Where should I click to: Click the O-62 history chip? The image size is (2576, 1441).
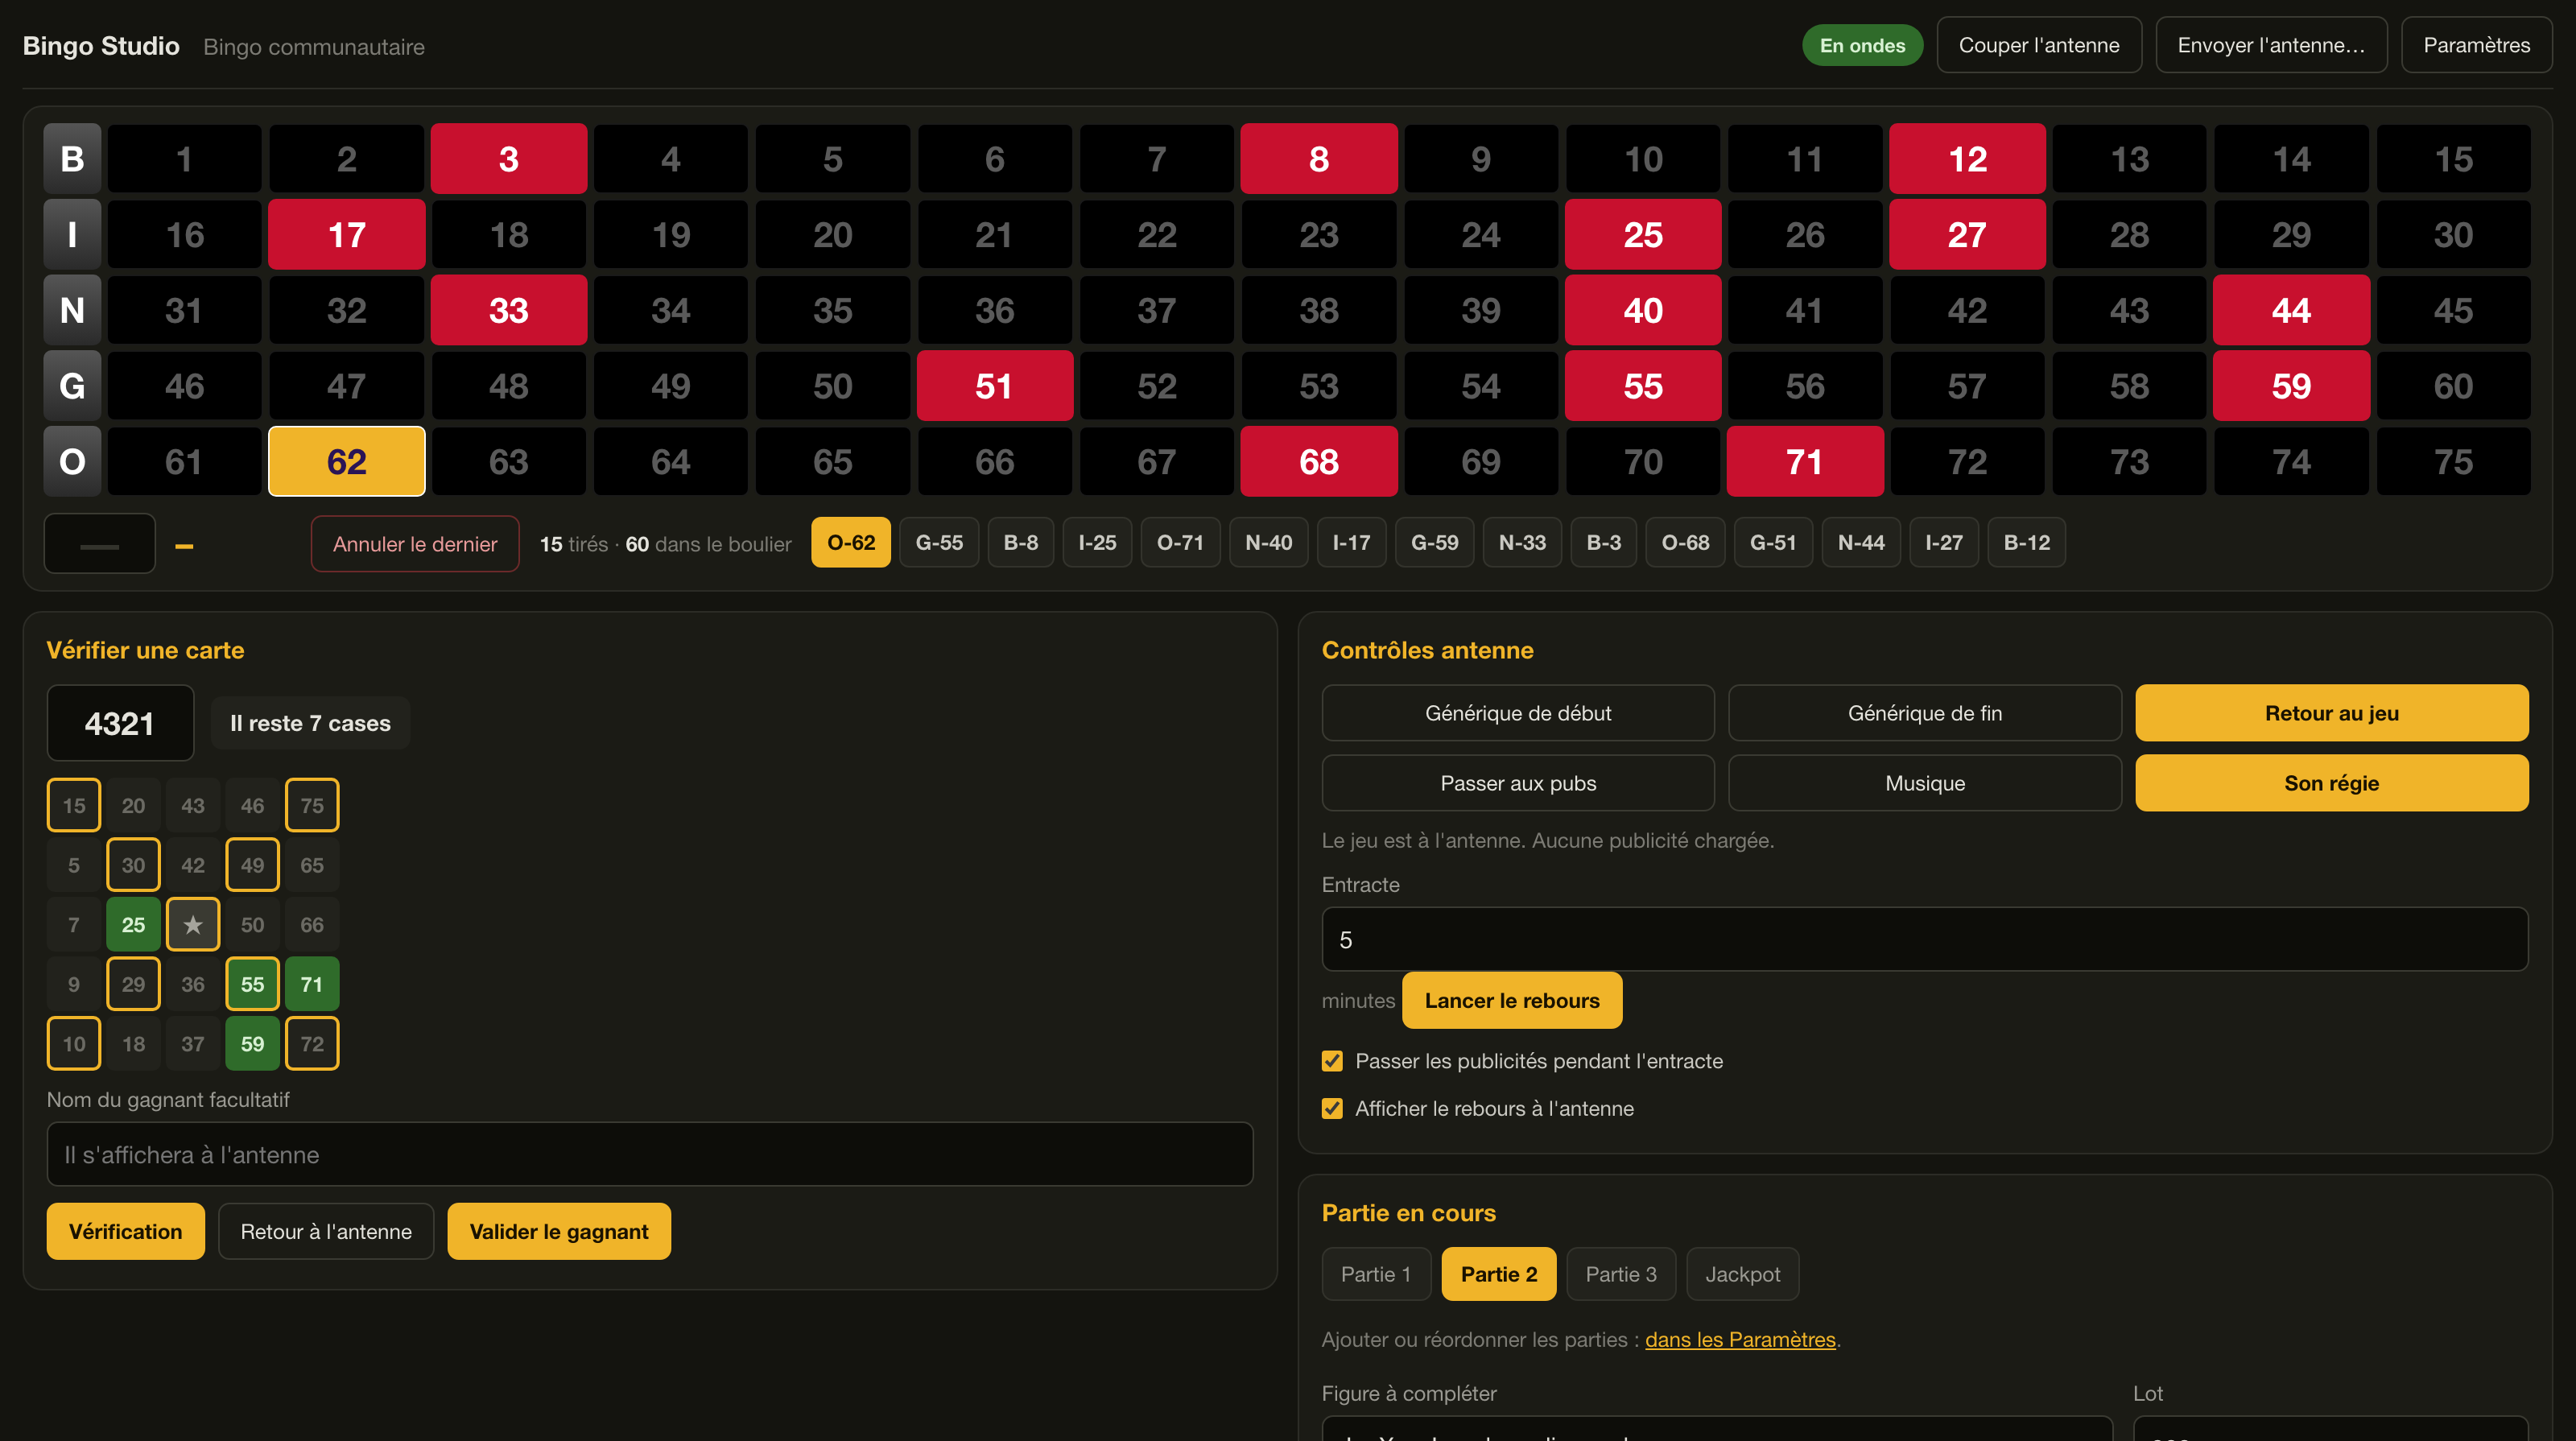(851, 542)
